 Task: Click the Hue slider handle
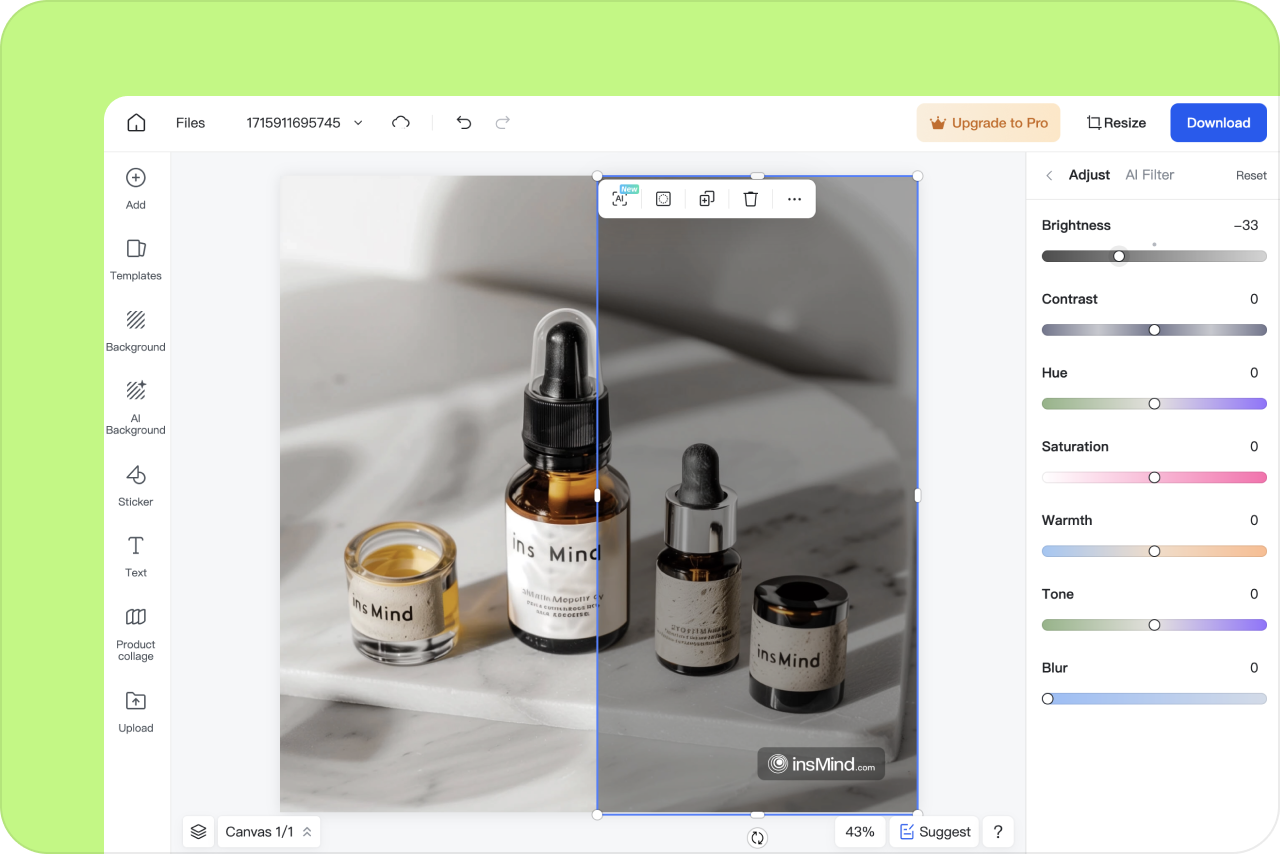(x=1154, y=404)
